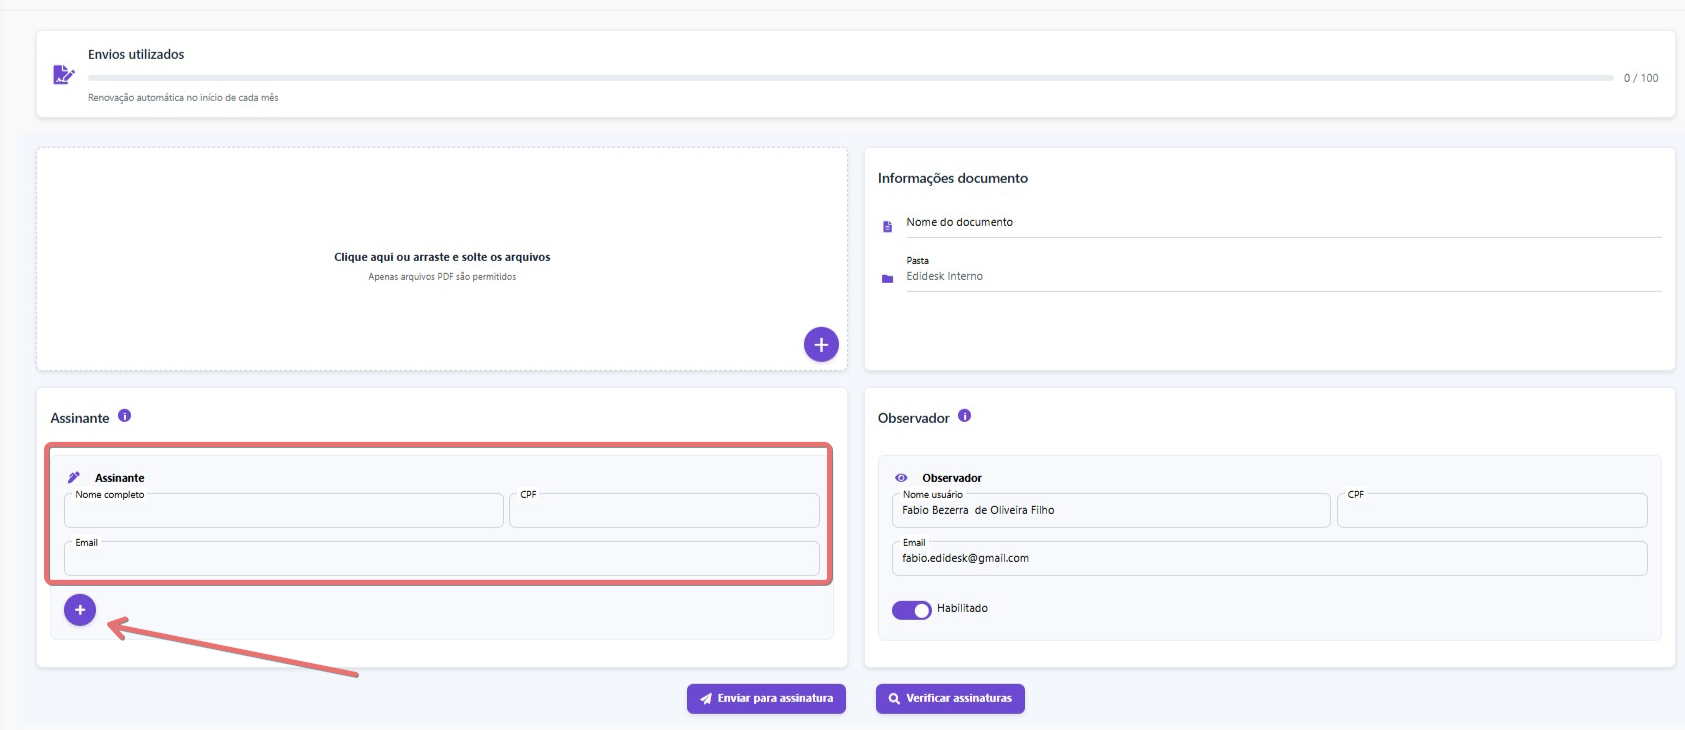Click the info icon next to Assinante heading

click(125, 416)
